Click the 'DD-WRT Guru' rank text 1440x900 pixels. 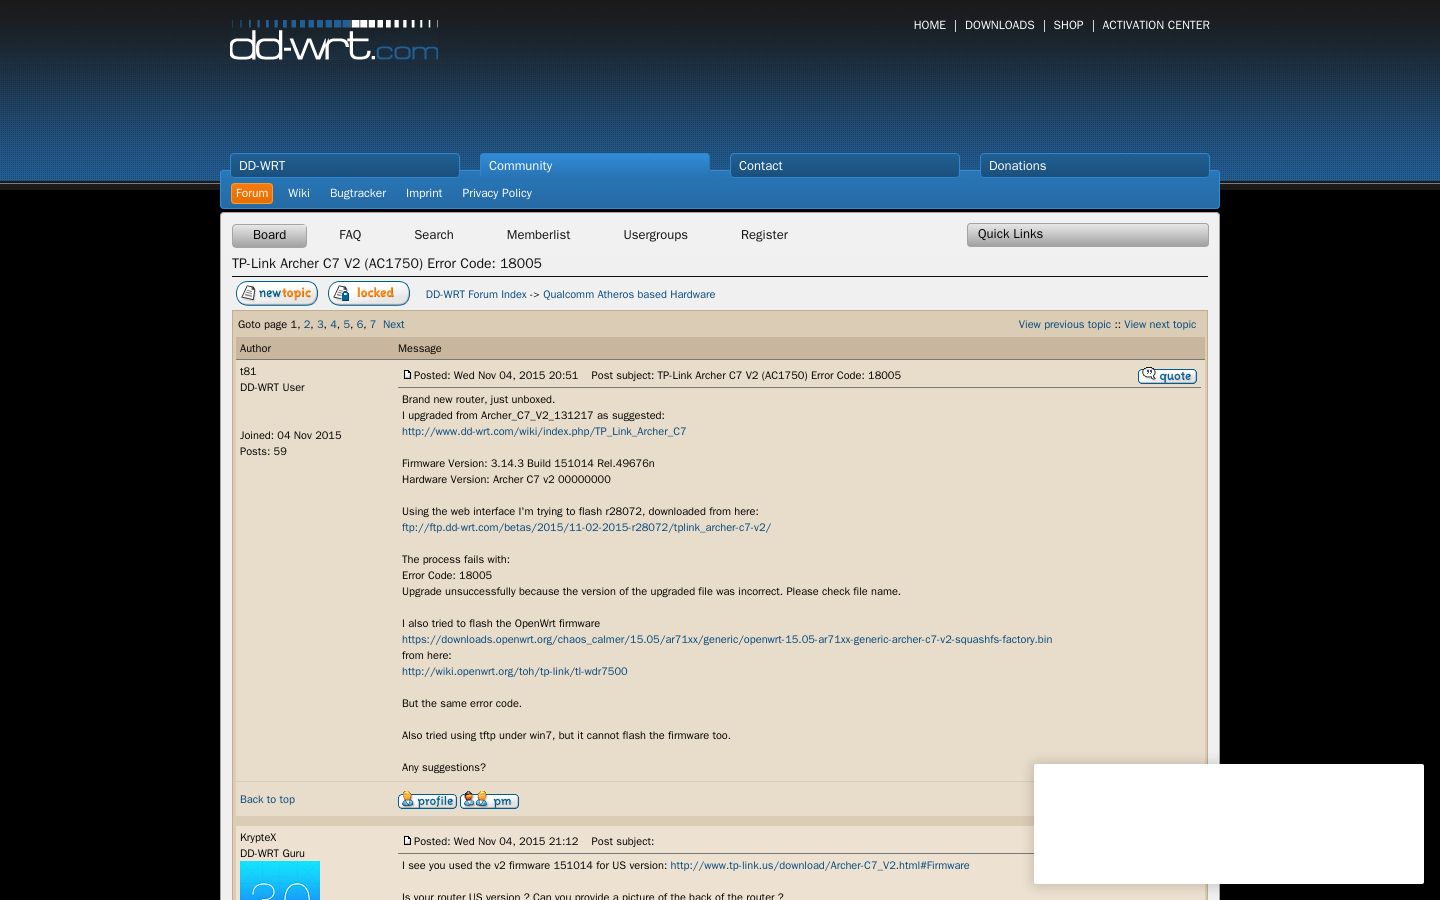tap(272, 853)
